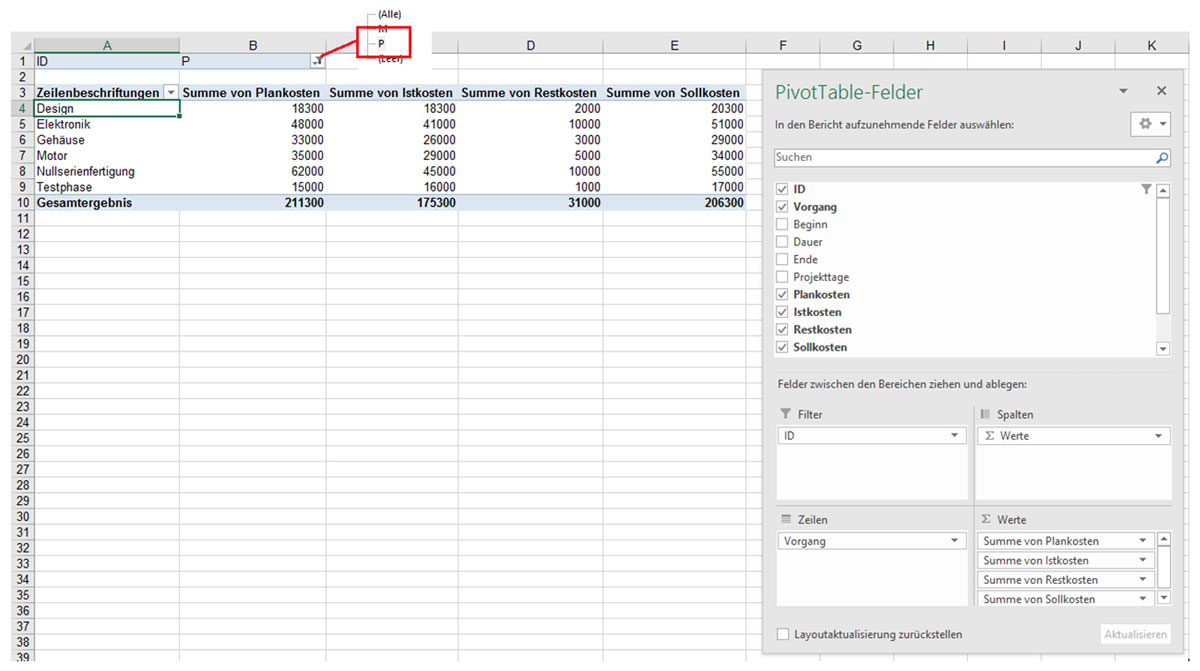
Task: Open the gear tools menu in PivotTable-Felder
Action: pos(1148,124)
